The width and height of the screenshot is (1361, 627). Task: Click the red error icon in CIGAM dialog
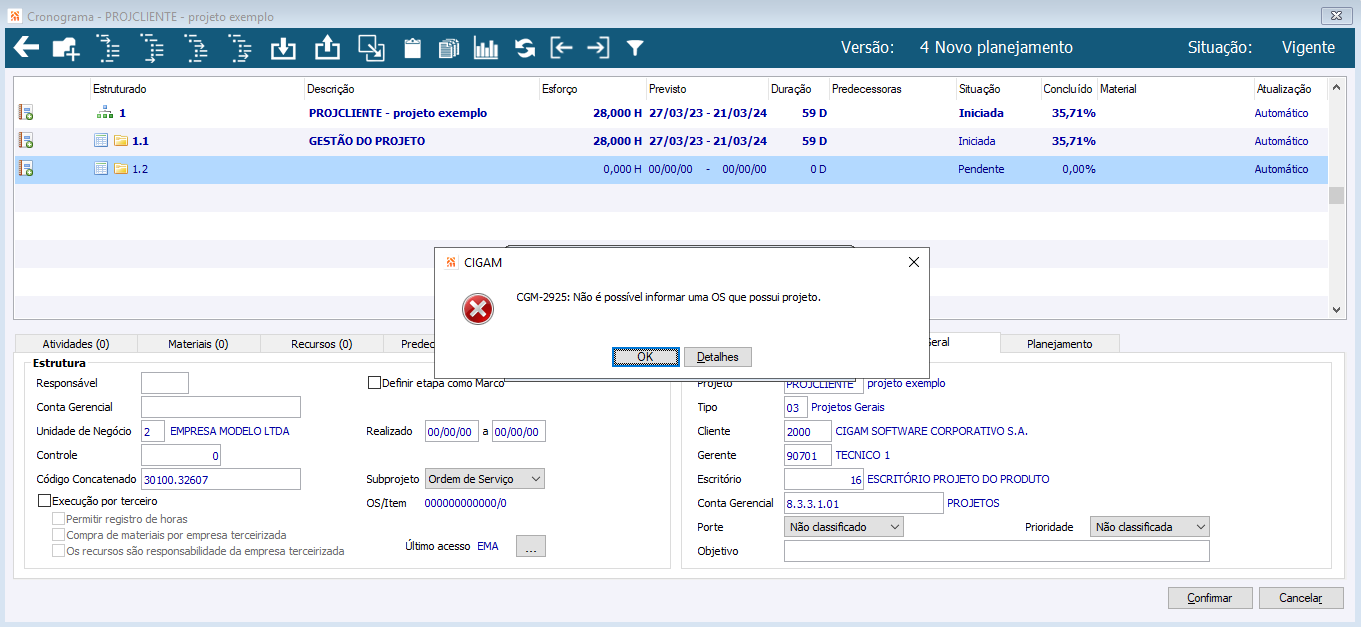click(478, 309)
